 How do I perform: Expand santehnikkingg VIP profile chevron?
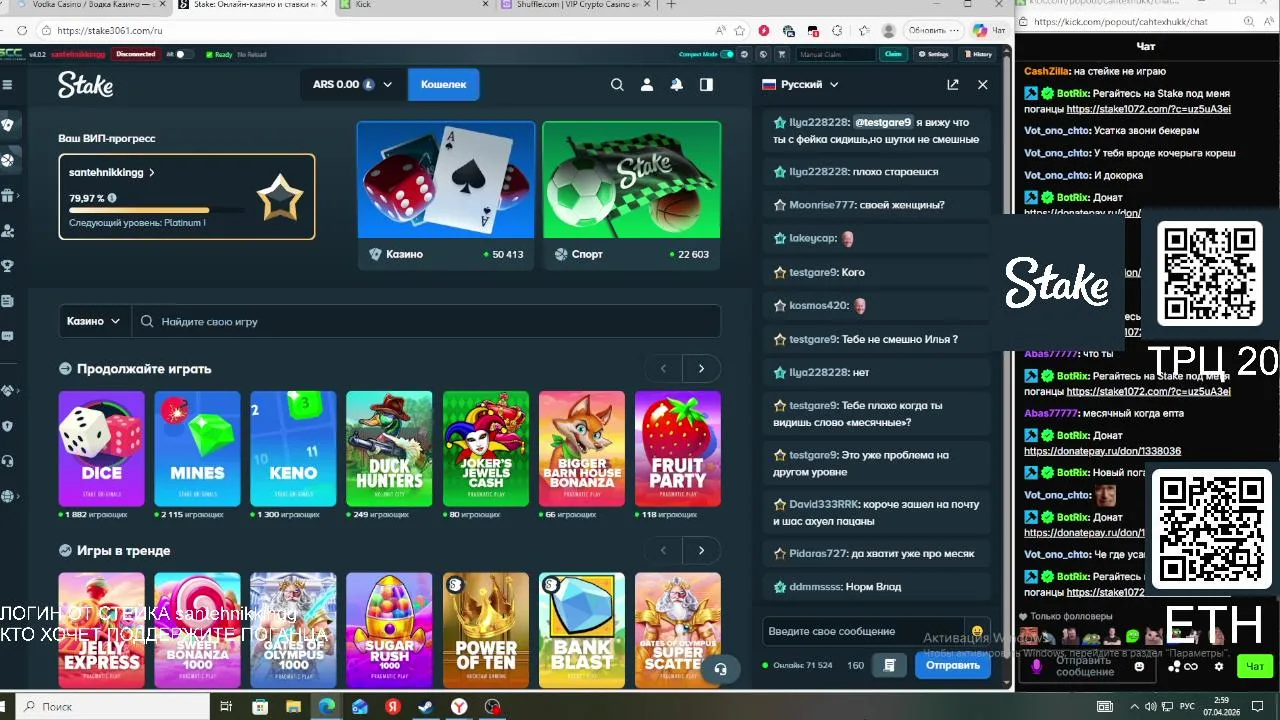pos(152,173)
